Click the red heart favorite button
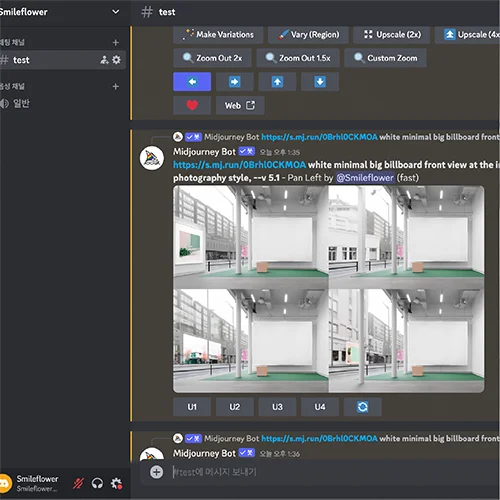Image resolution: width=500 pixels, height=500 pixels. click(192, 106)
